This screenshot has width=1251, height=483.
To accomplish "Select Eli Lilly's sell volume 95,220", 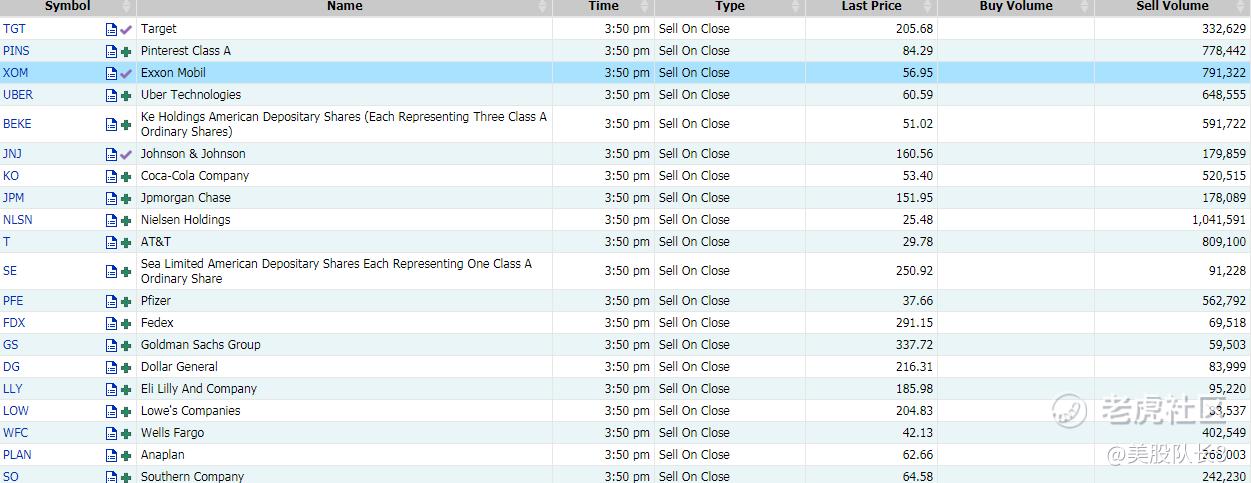I will click(x=1227, y=389).
